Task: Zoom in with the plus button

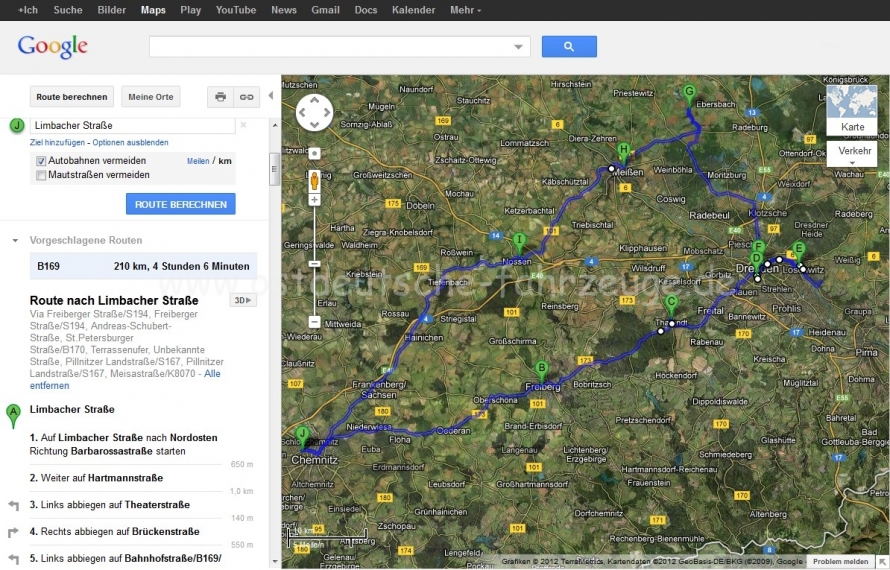Action: click(314, 200)
